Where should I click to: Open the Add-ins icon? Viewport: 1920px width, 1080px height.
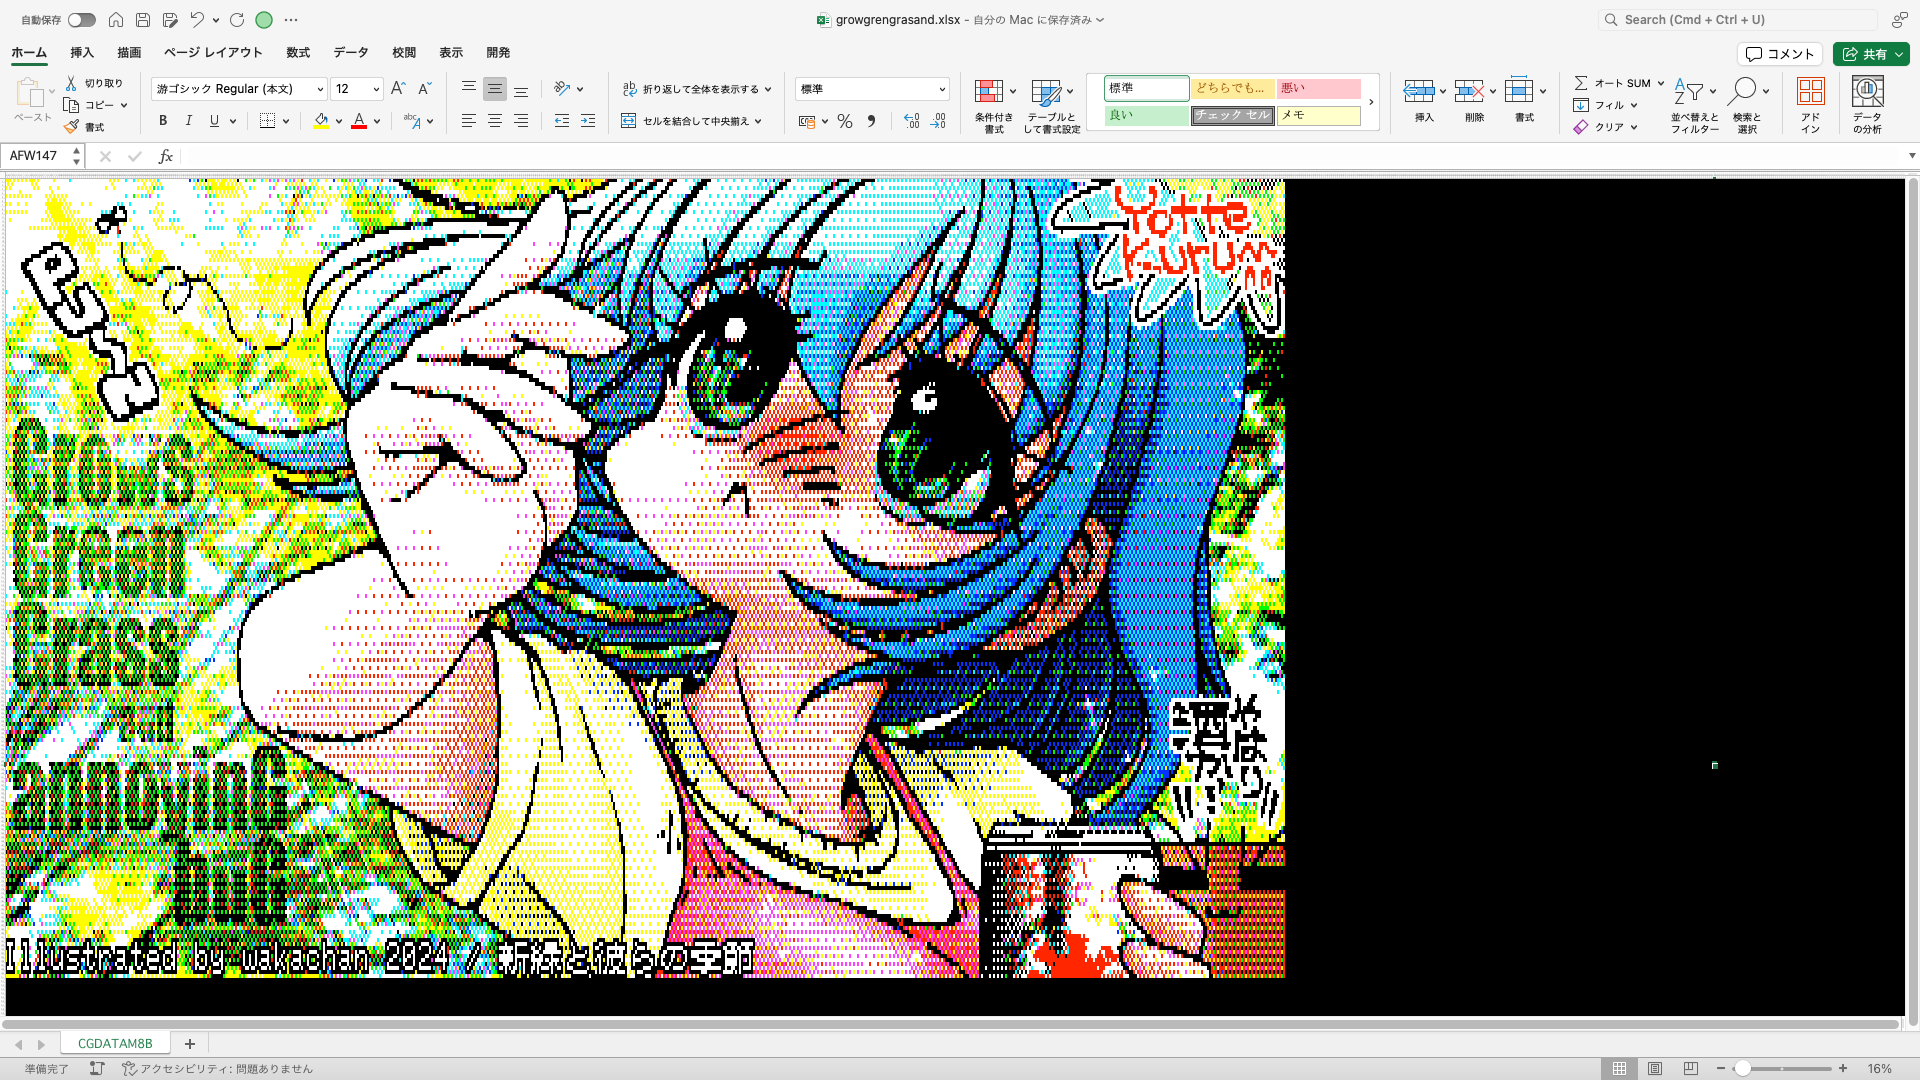[x=1810, y=91]
